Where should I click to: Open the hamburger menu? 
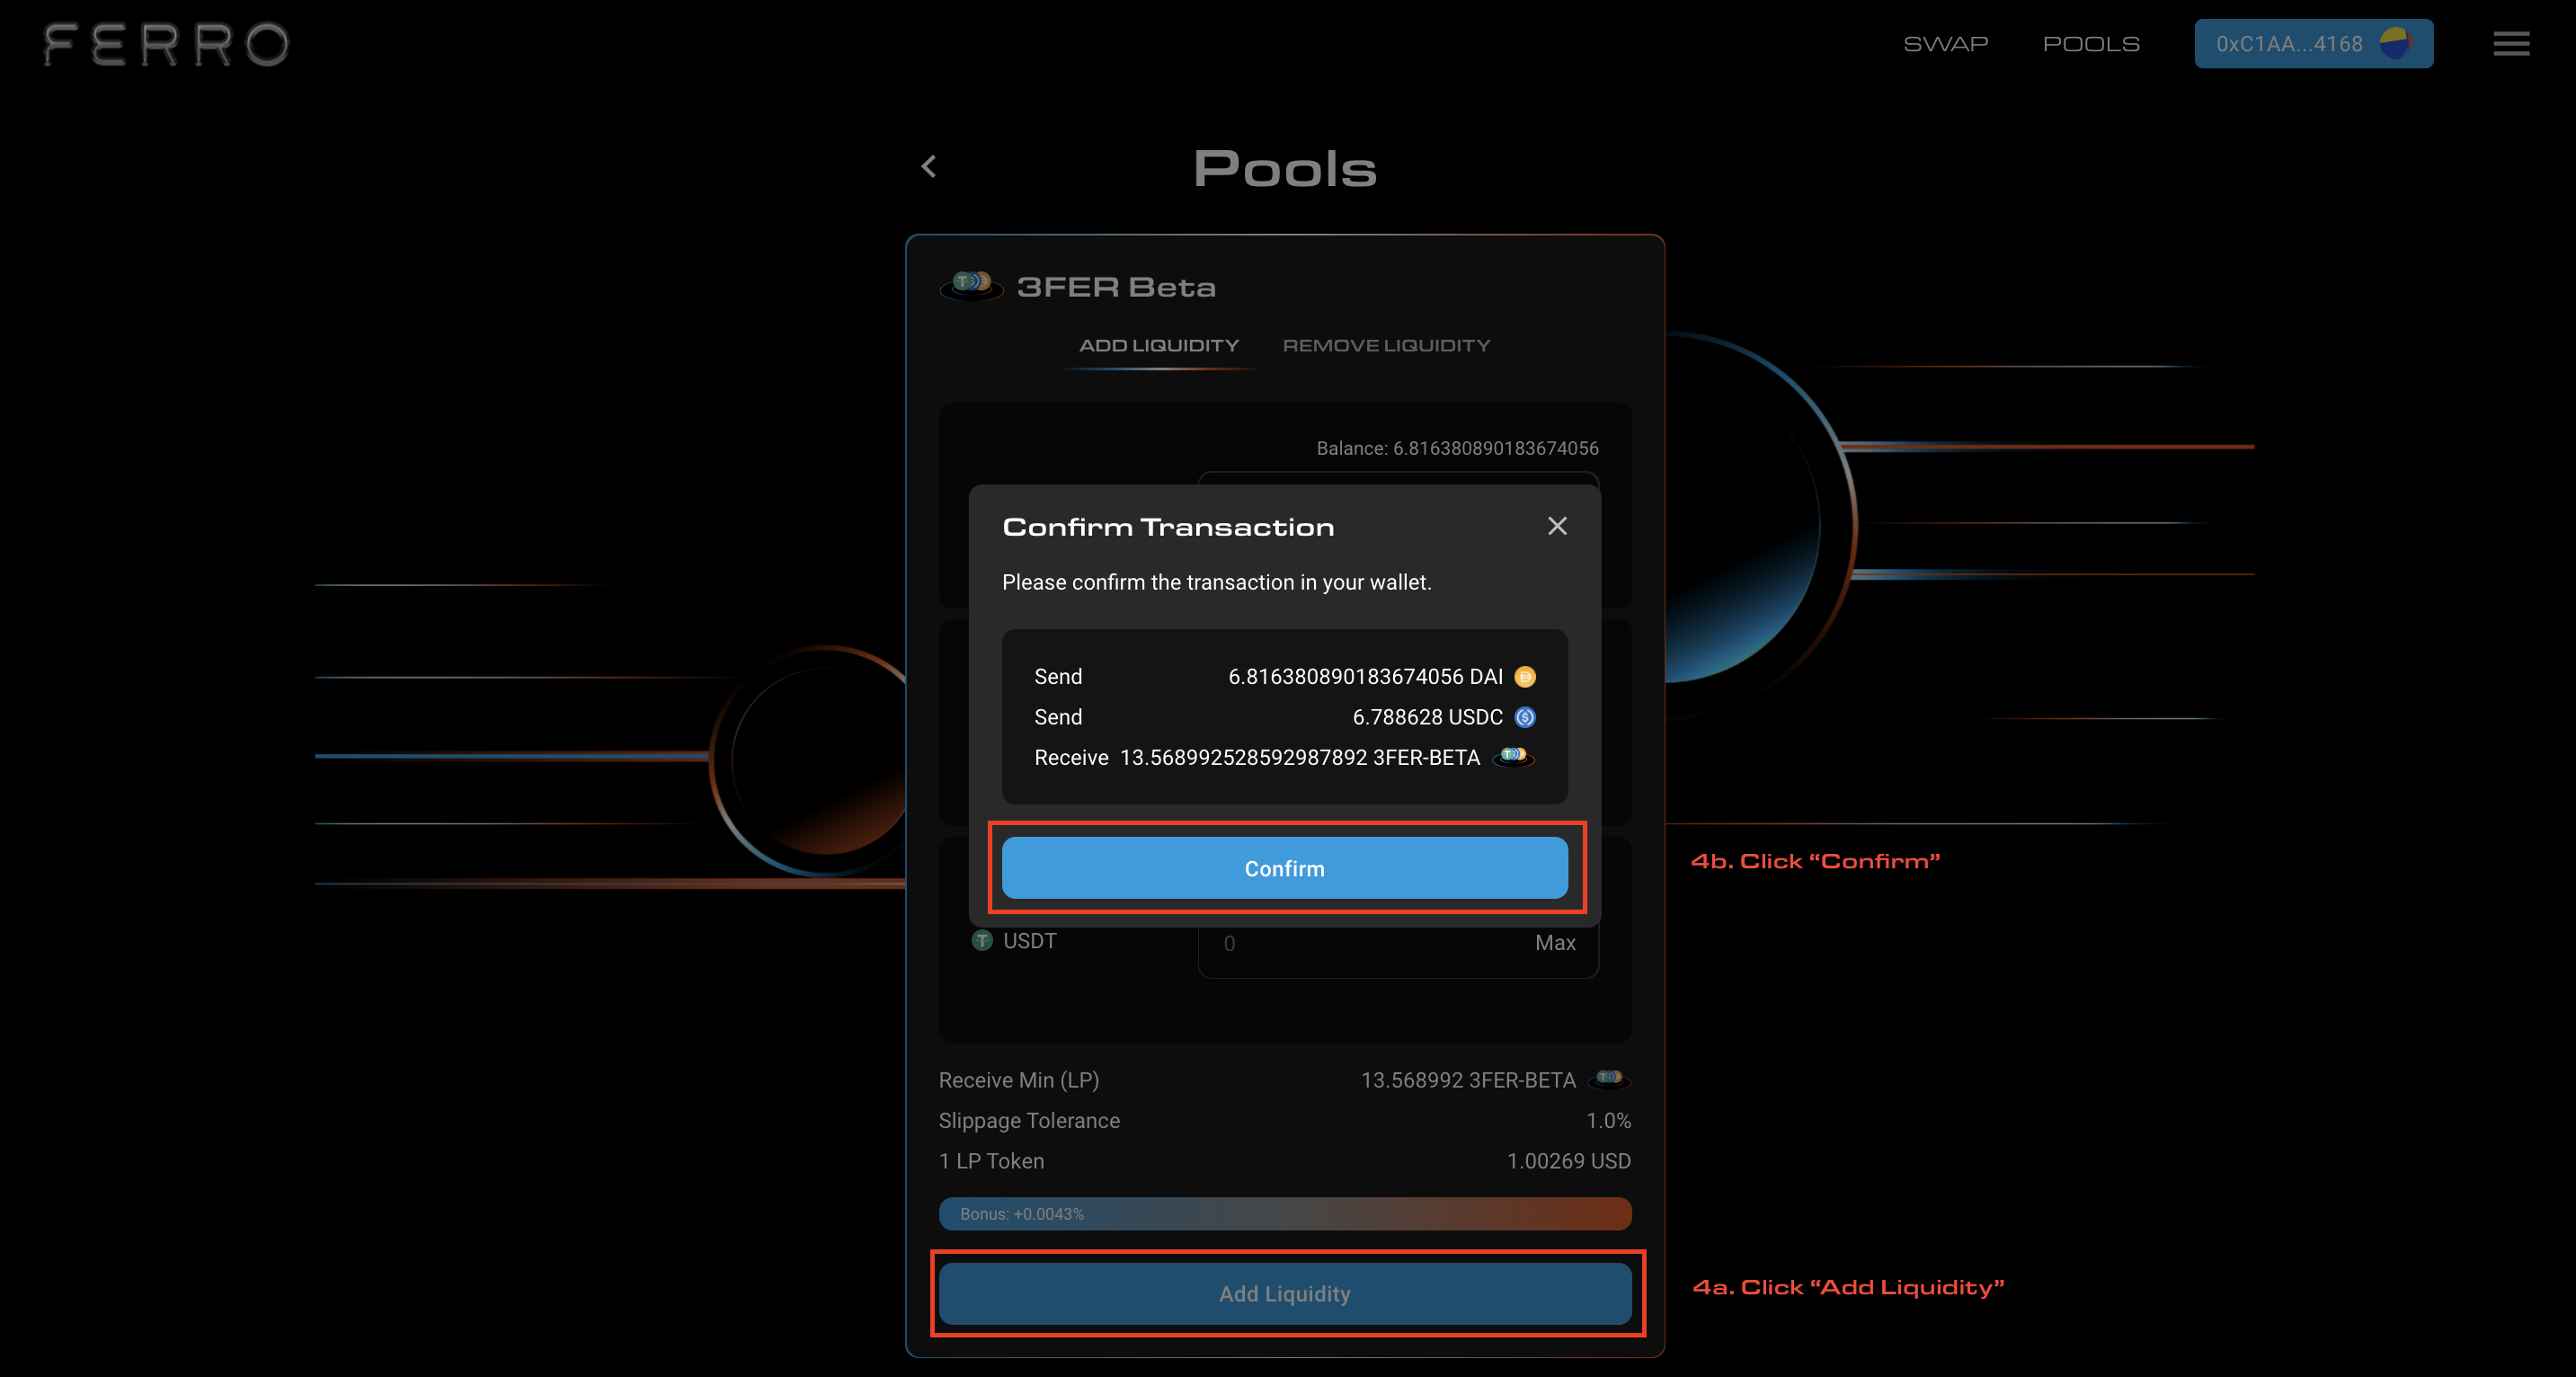tap(2511, 43)
